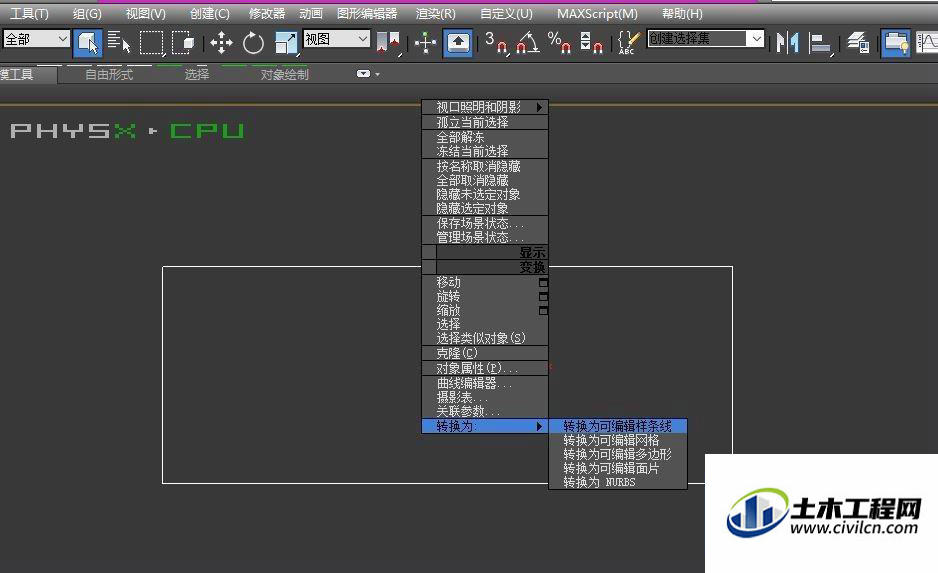Choose 保存场景状态 in context menu

click(485, 223)
